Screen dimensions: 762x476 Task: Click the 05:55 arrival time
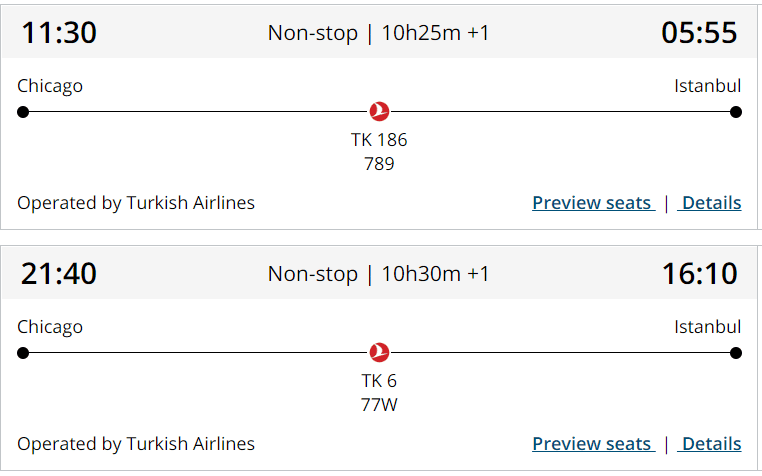(699, 33)
